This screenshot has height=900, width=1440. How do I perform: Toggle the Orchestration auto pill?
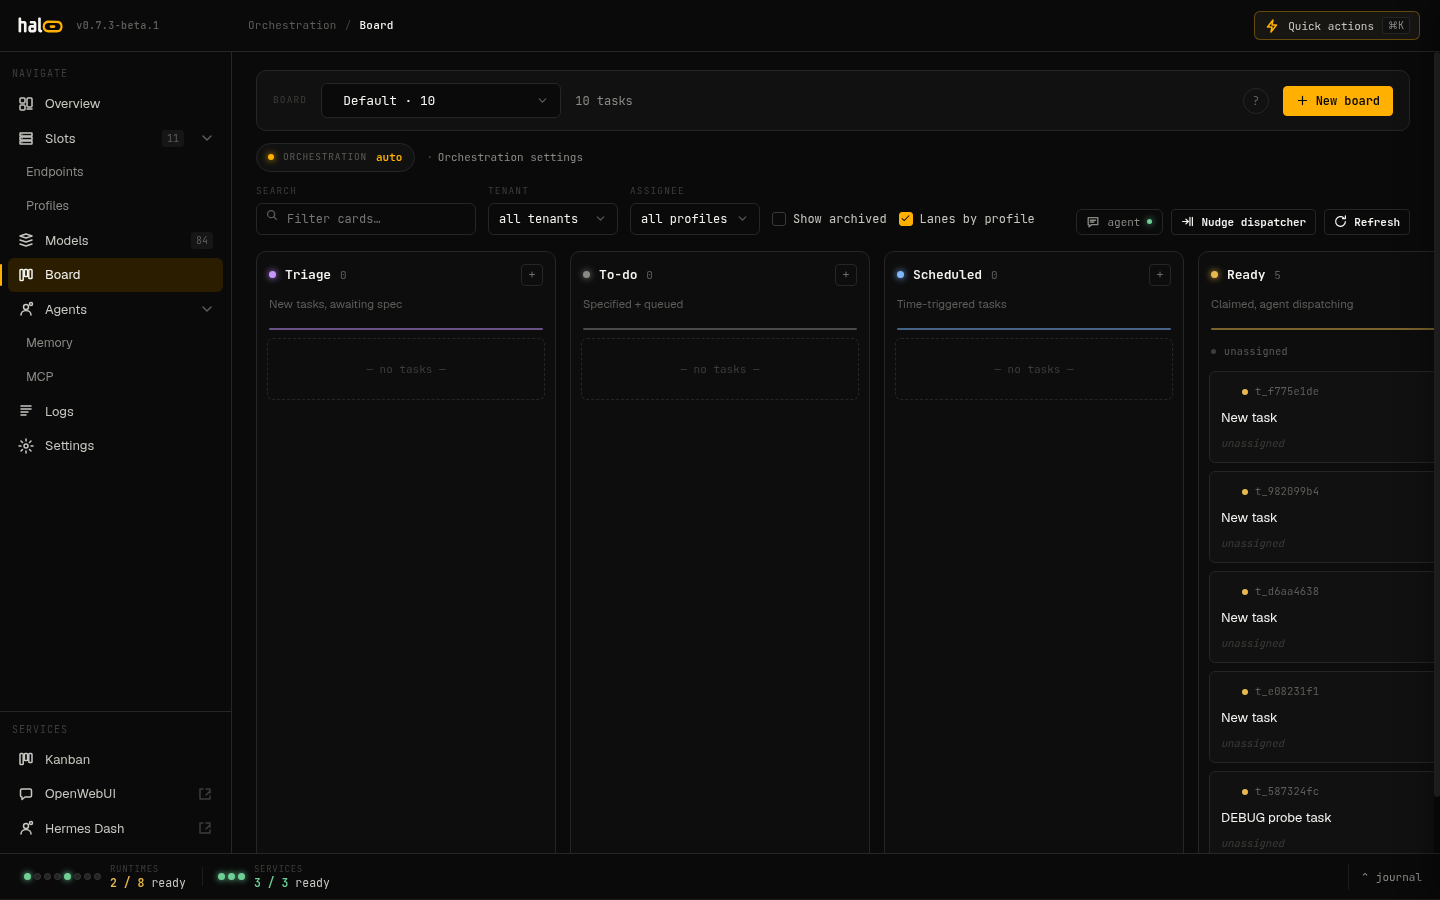(336, 157)
